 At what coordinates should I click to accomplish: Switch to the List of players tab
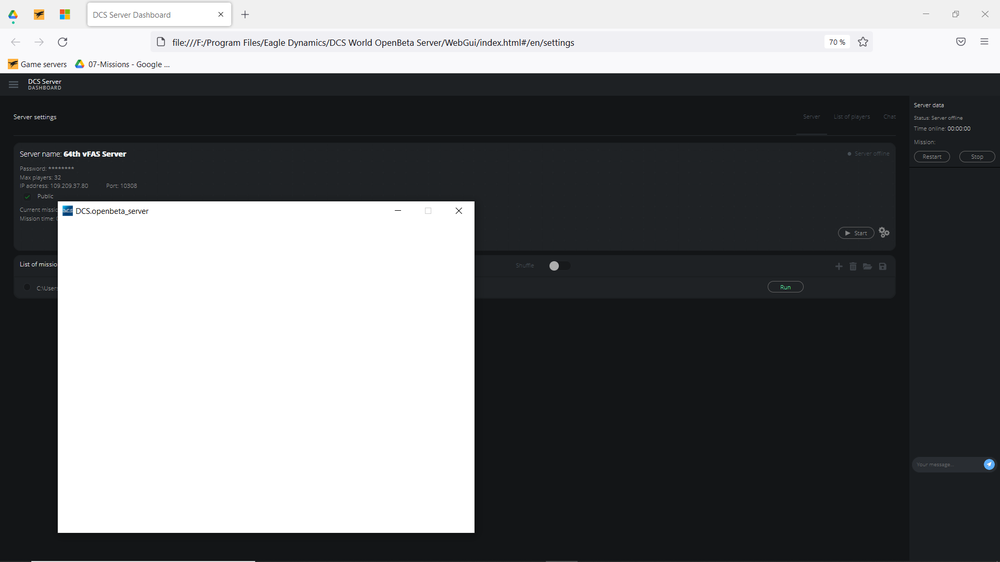[x=851, y=117]
